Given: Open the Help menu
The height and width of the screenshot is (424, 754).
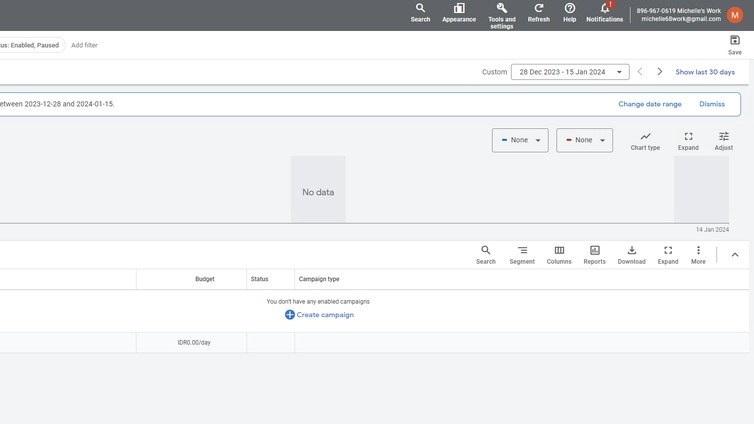Looking at the screenshot, I should click(569, 13).
